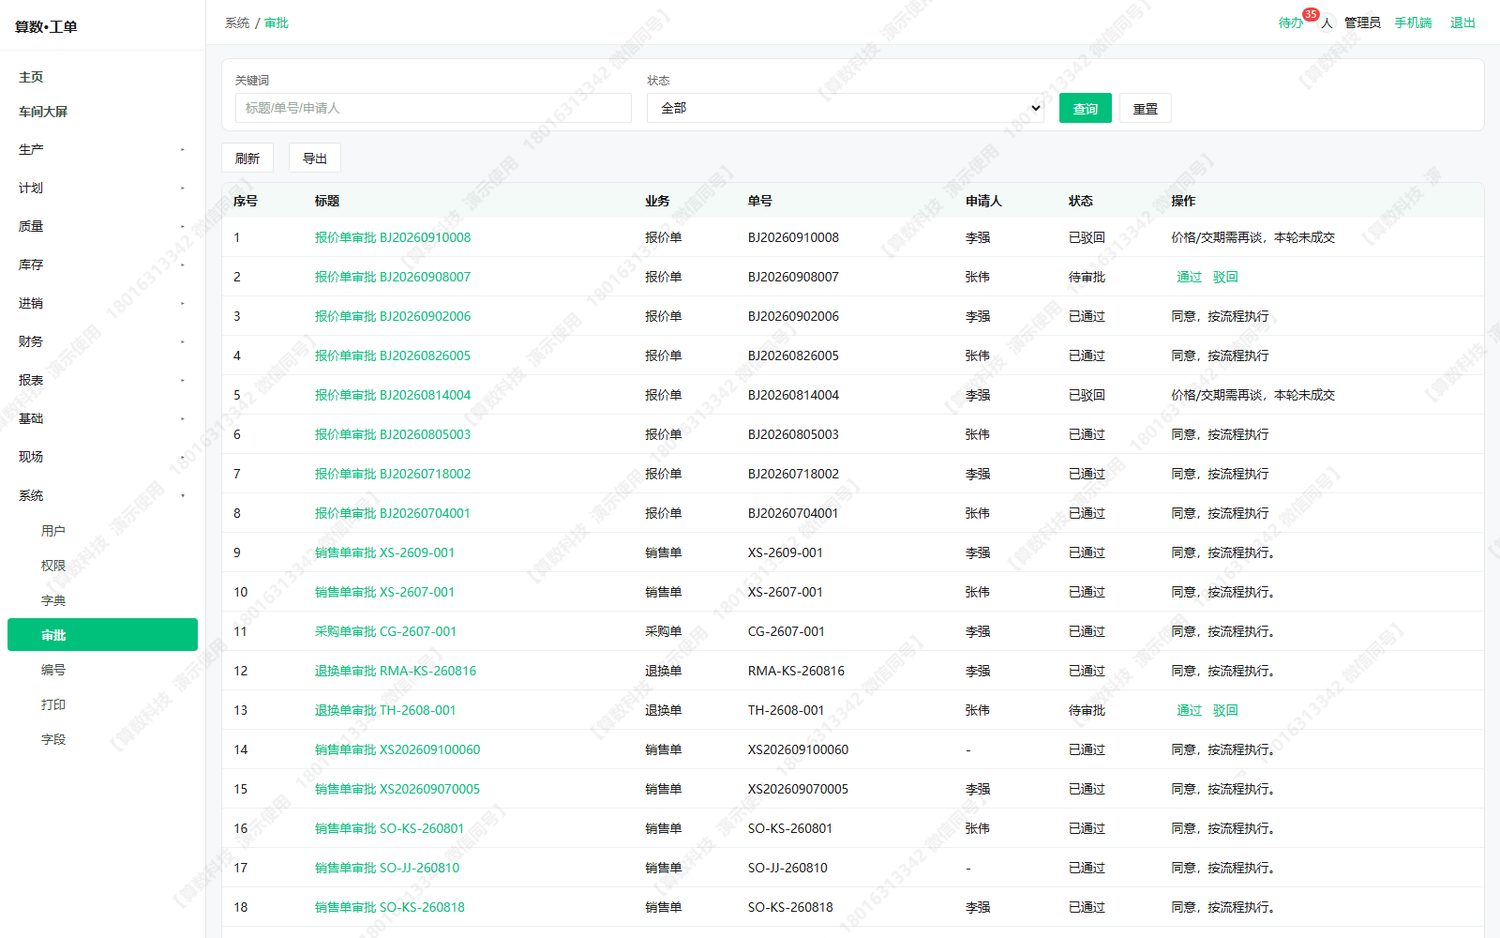Click 通过 for BJ20260908007 row

tap(1189, 277)
